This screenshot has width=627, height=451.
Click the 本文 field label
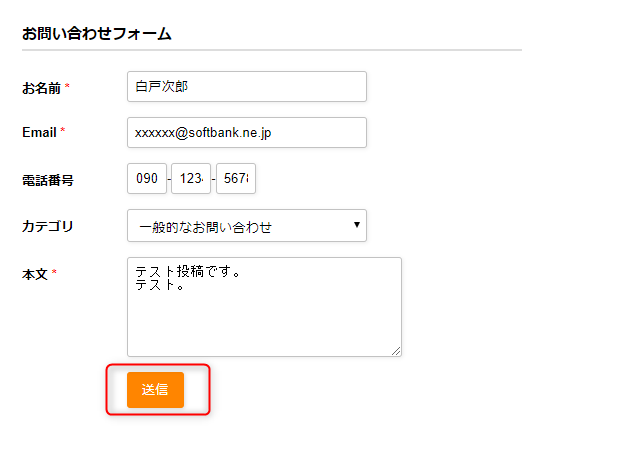35,273
